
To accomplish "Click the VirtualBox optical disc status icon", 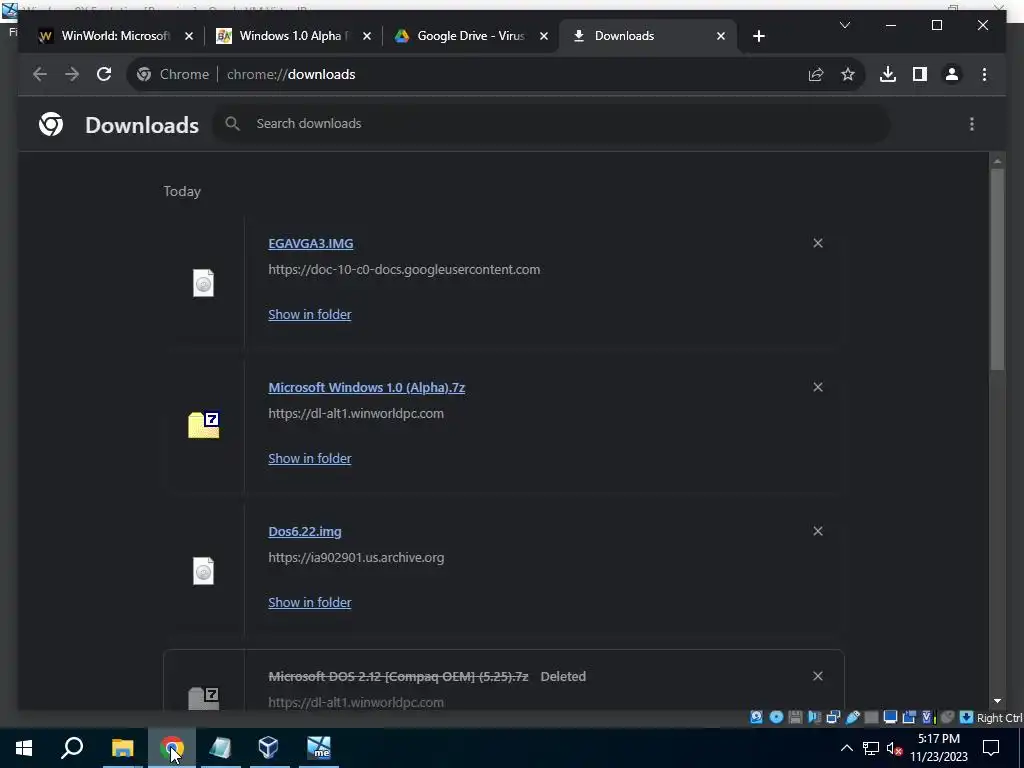I will 776,717.
